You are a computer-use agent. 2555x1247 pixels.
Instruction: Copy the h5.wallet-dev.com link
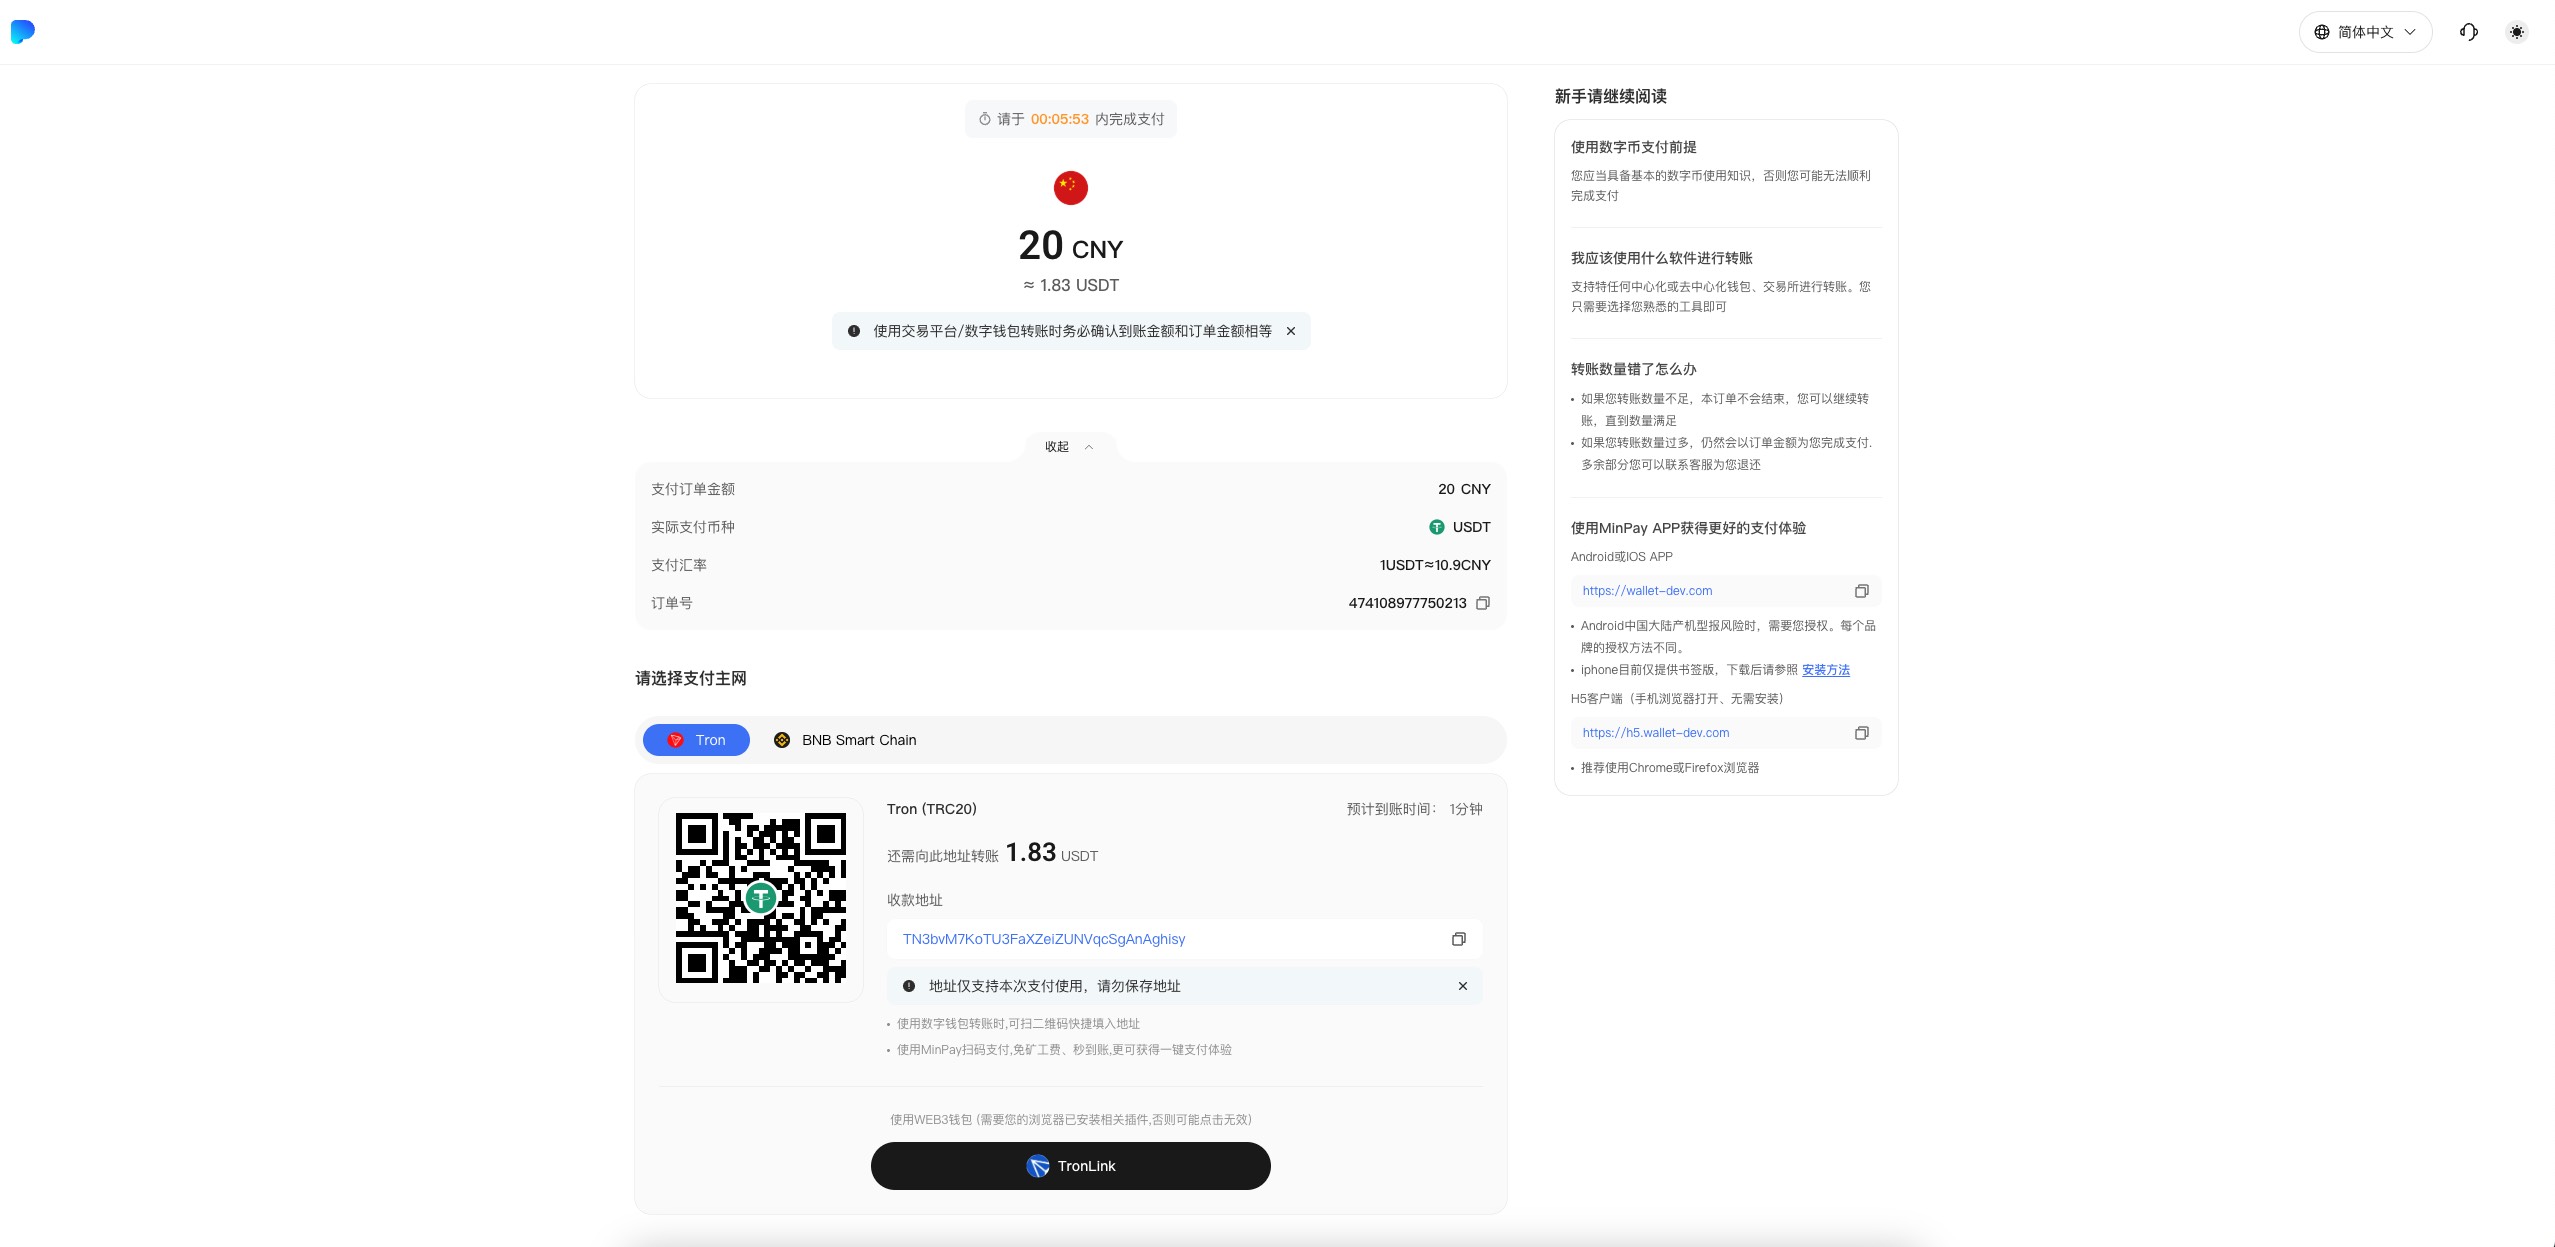[x=1861, y=733]
